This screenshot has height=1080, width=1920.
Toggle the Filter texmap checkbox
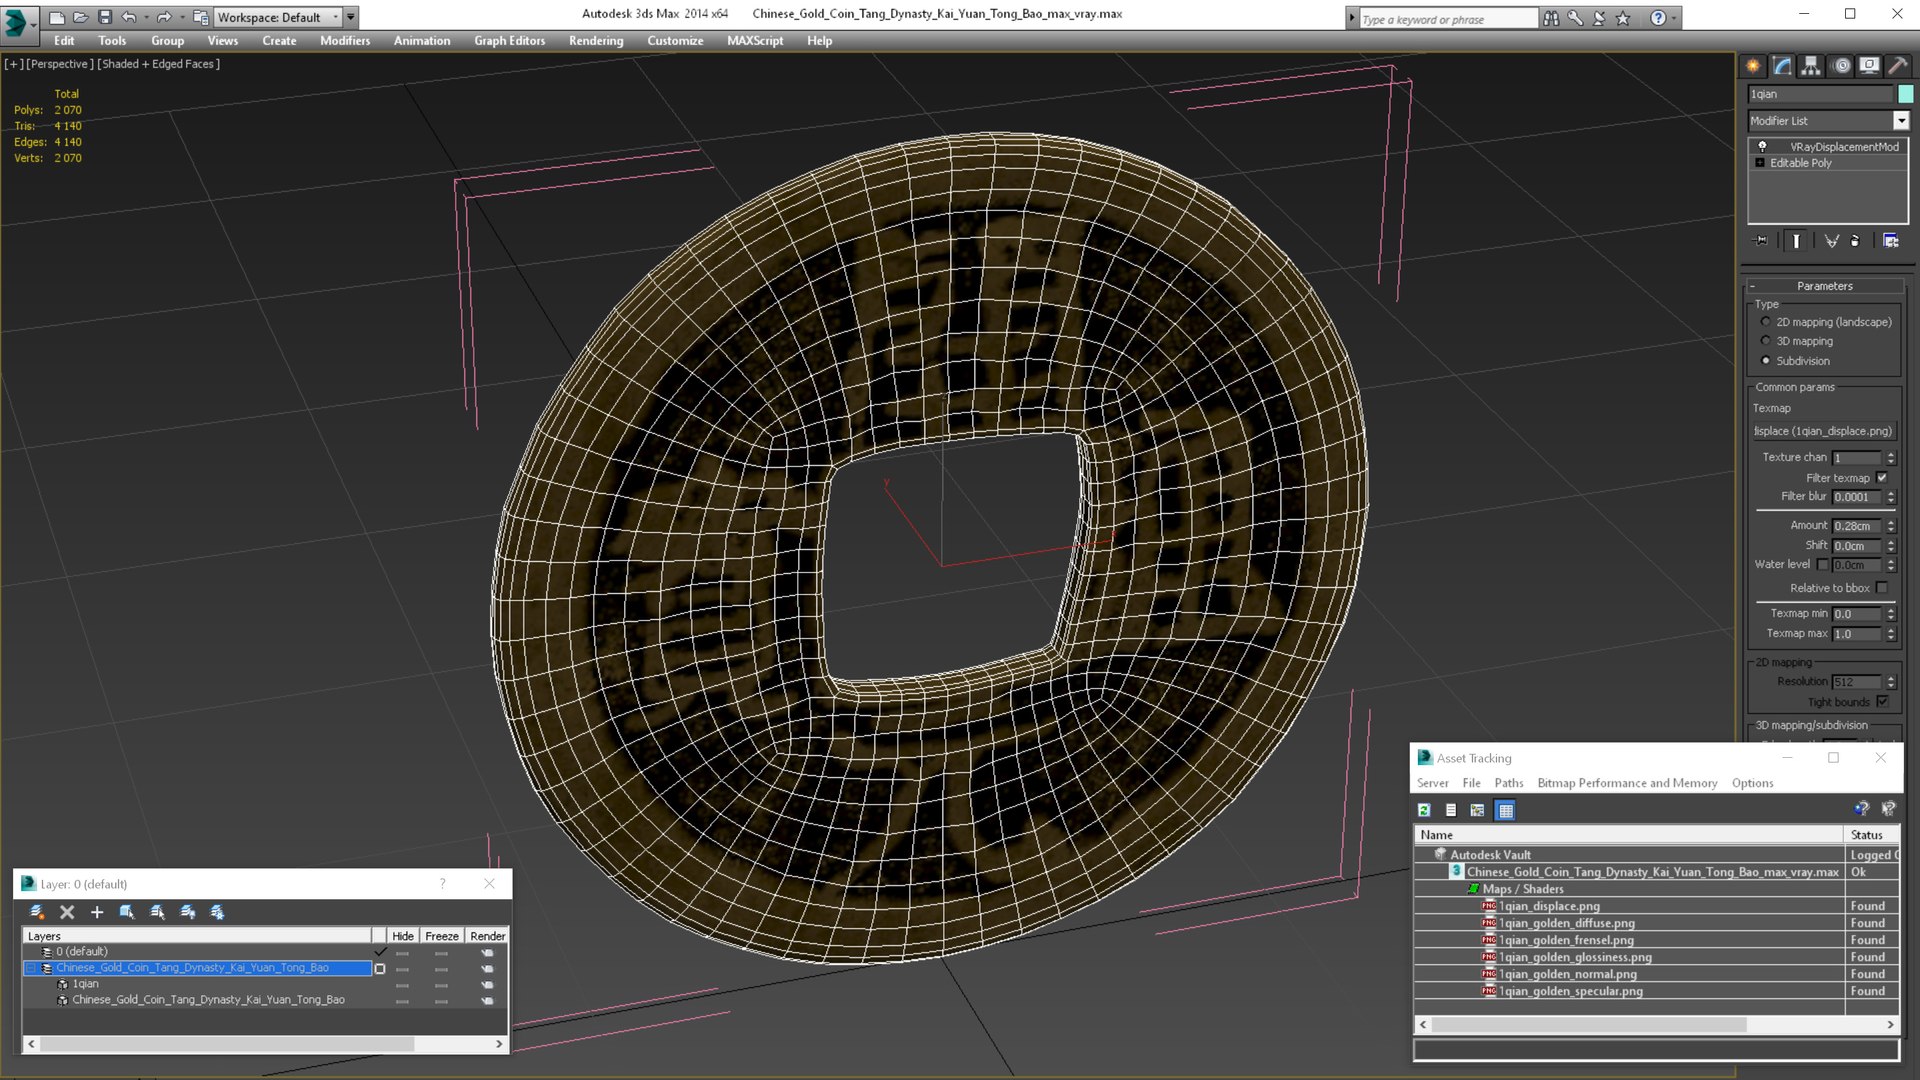(1882, 478)
